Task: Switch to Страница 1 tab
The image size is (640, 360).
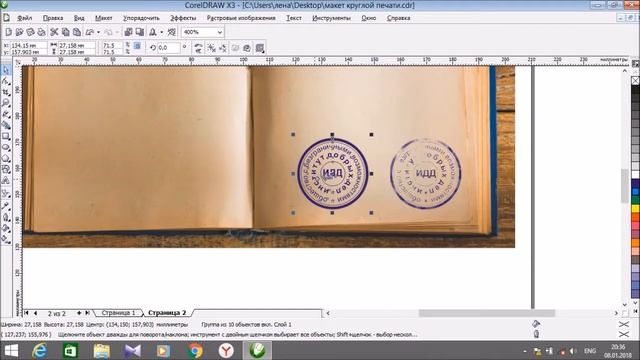Action: 118,313
